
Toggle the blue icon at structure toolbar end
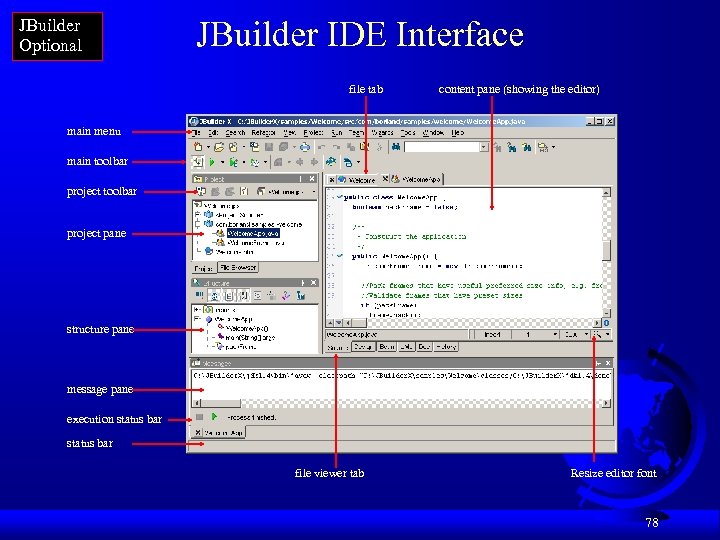click(x=301, y=296)
